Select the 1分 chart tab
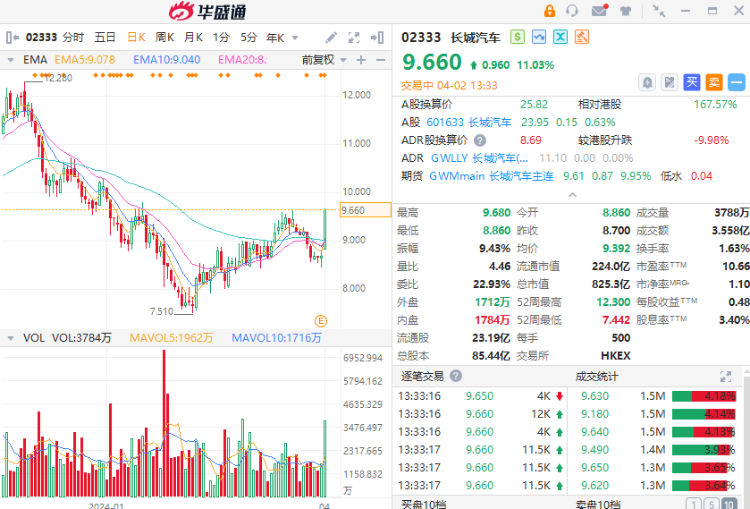Screen dimensions: 750x509 [221, 37]
